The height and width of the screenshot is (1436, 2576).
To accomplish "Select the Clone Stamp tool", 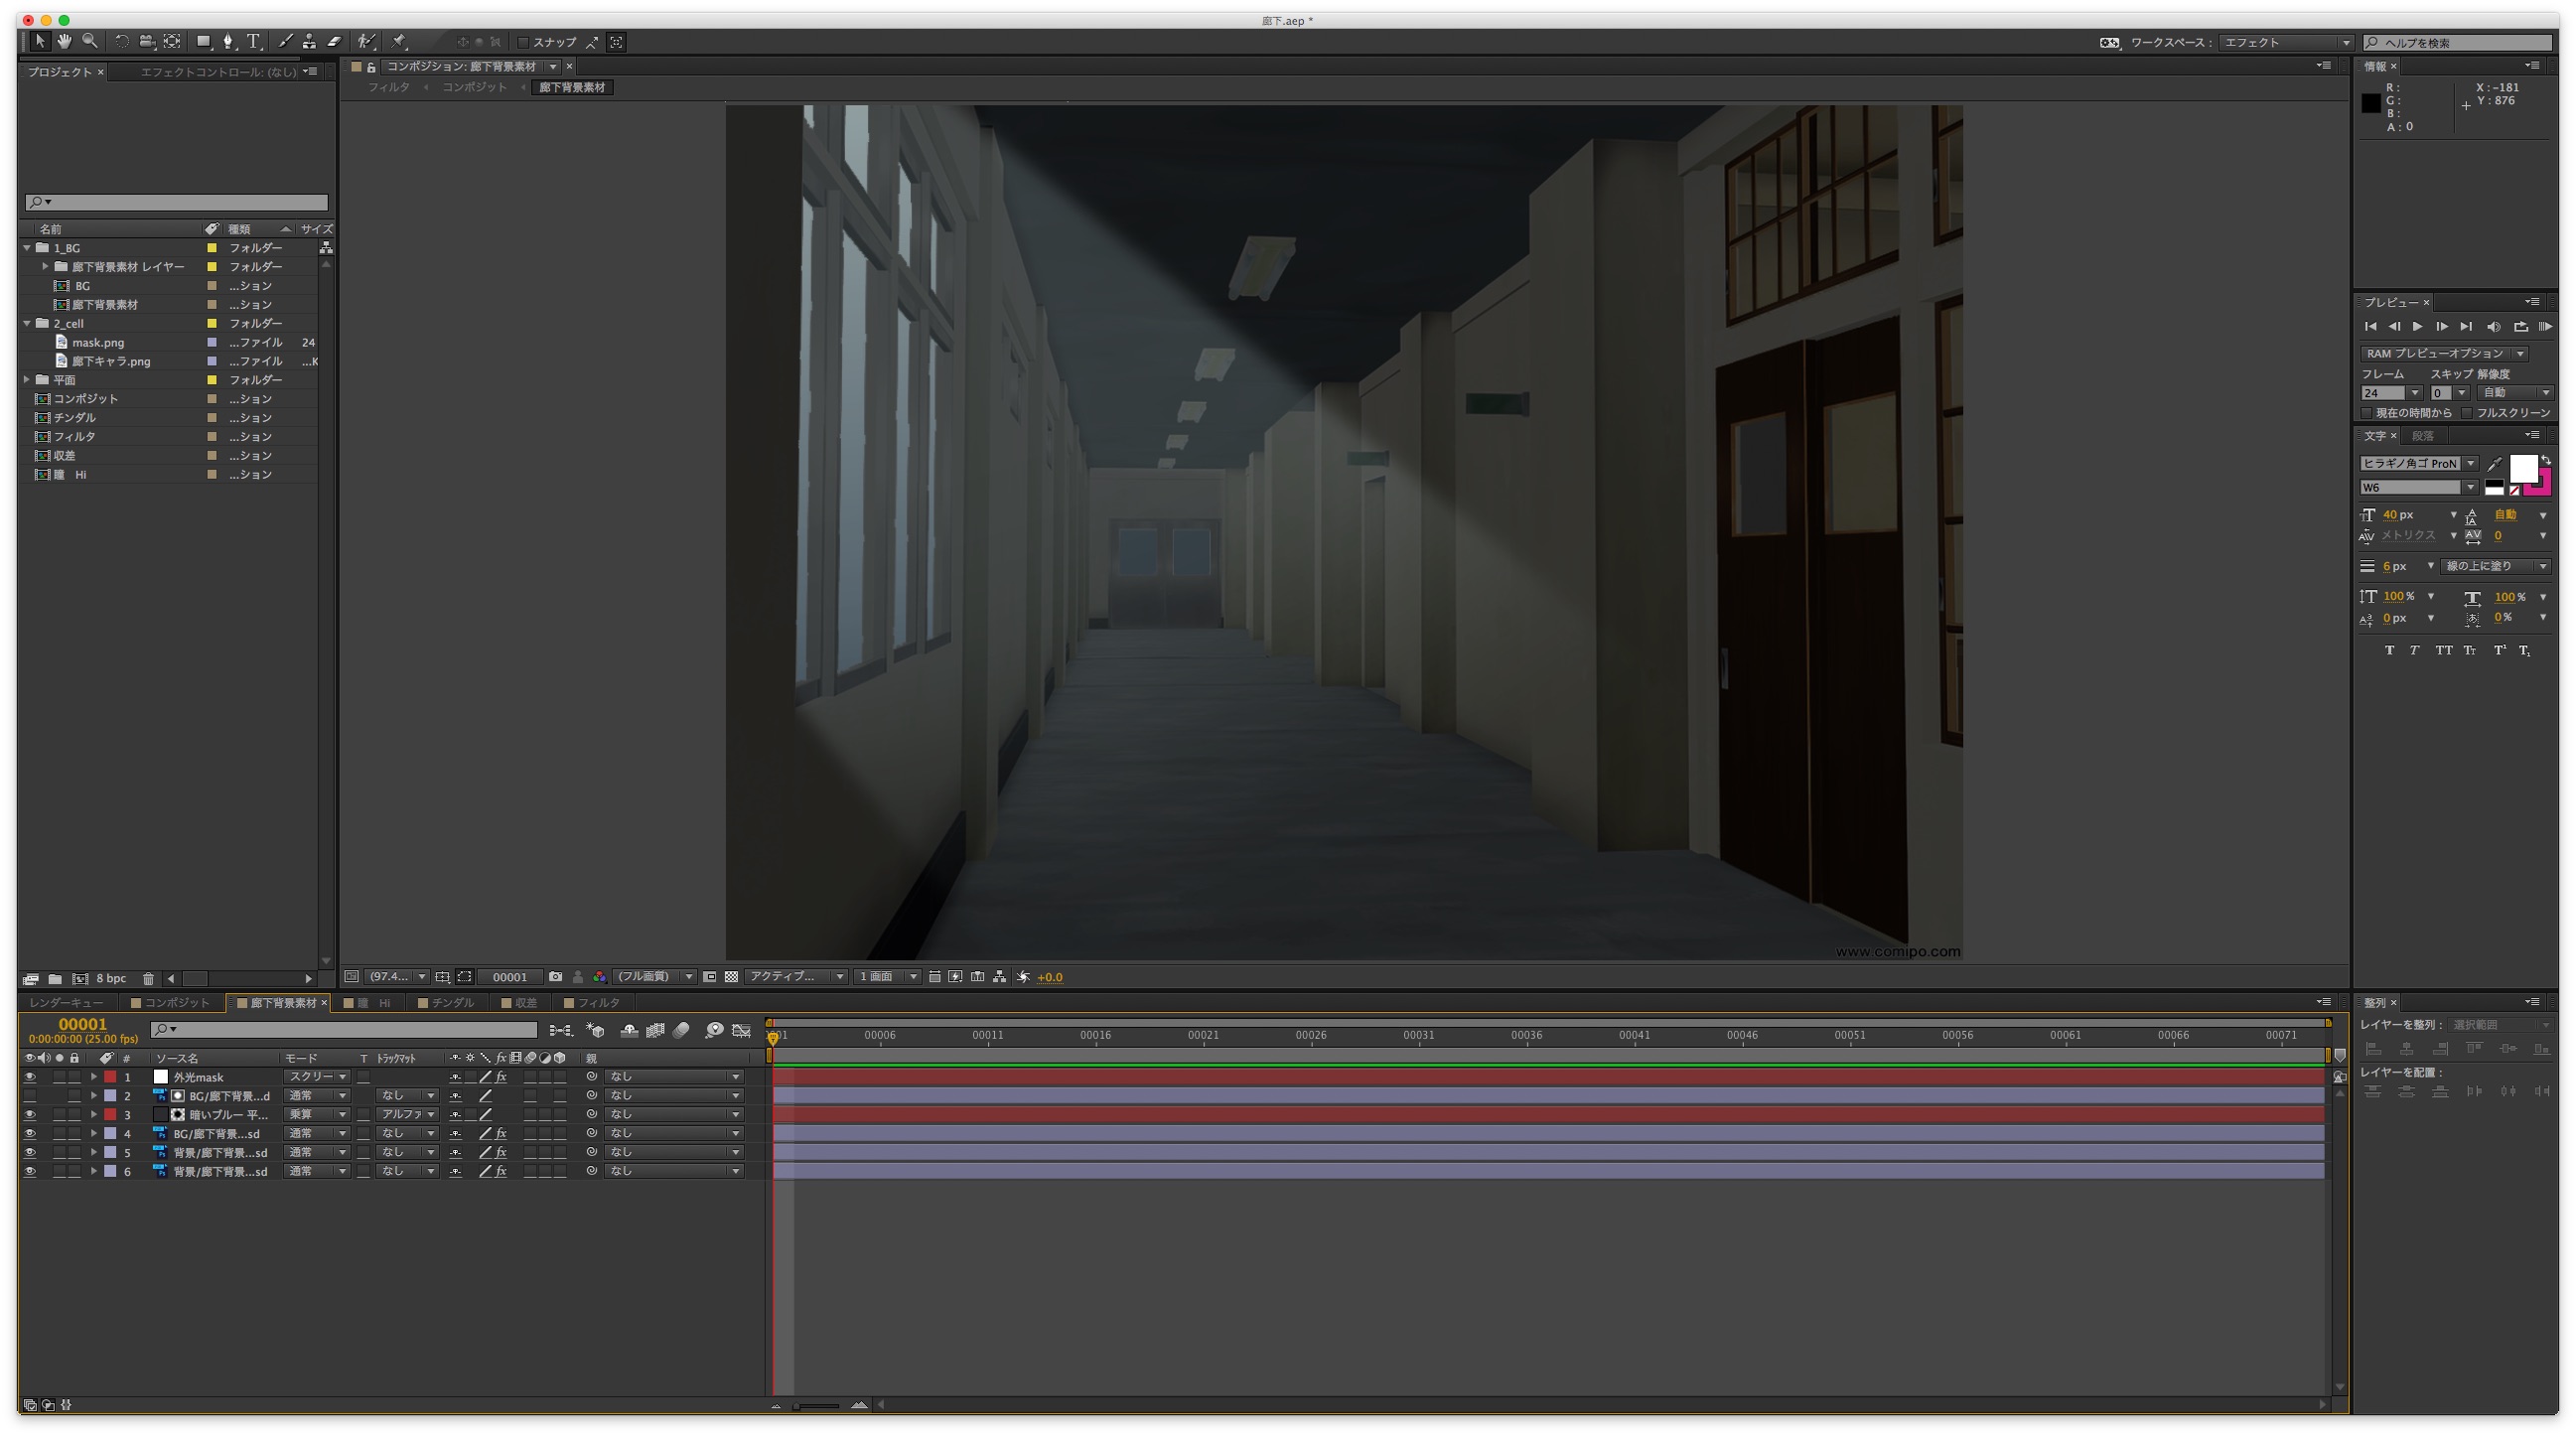I will (310, 41).
